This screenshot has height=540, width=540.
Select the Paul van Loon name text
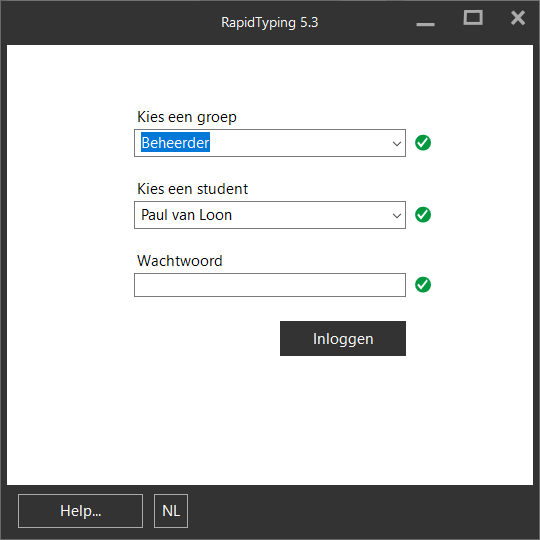pos(186,215)
